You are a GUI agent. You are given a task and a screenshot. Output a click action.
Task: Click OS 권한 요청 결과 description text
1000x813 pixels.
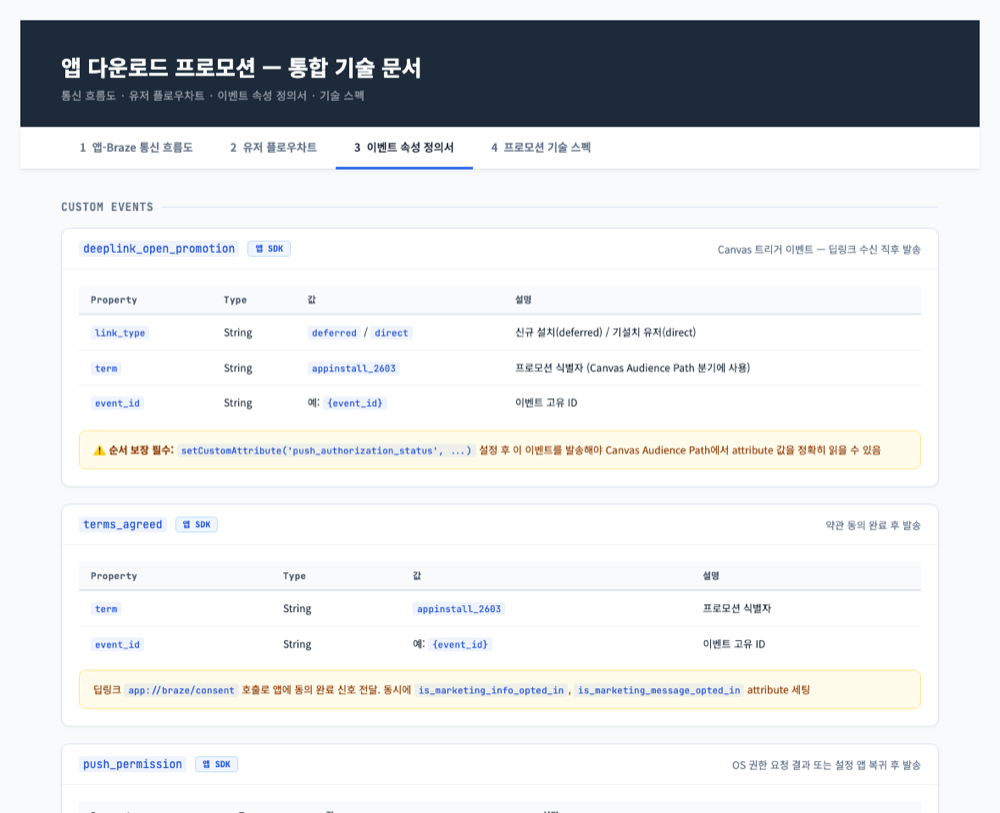point(827,765)
